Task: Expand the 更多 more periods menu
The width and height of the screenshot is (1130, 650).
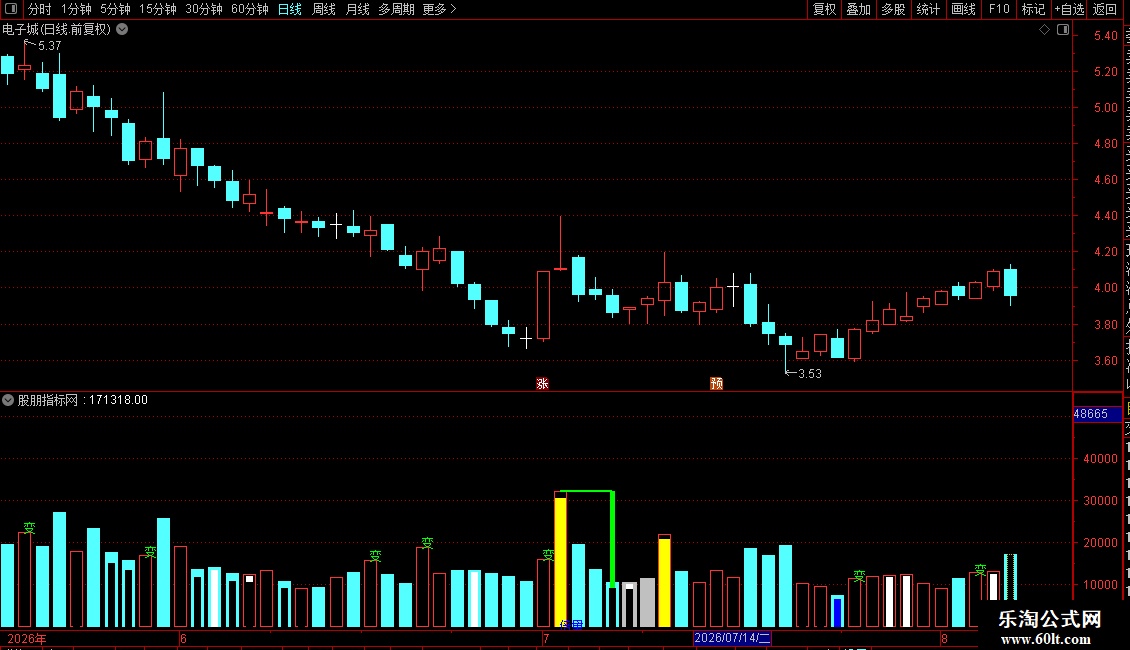Action: pyautogui.click(x=439, y=9)
